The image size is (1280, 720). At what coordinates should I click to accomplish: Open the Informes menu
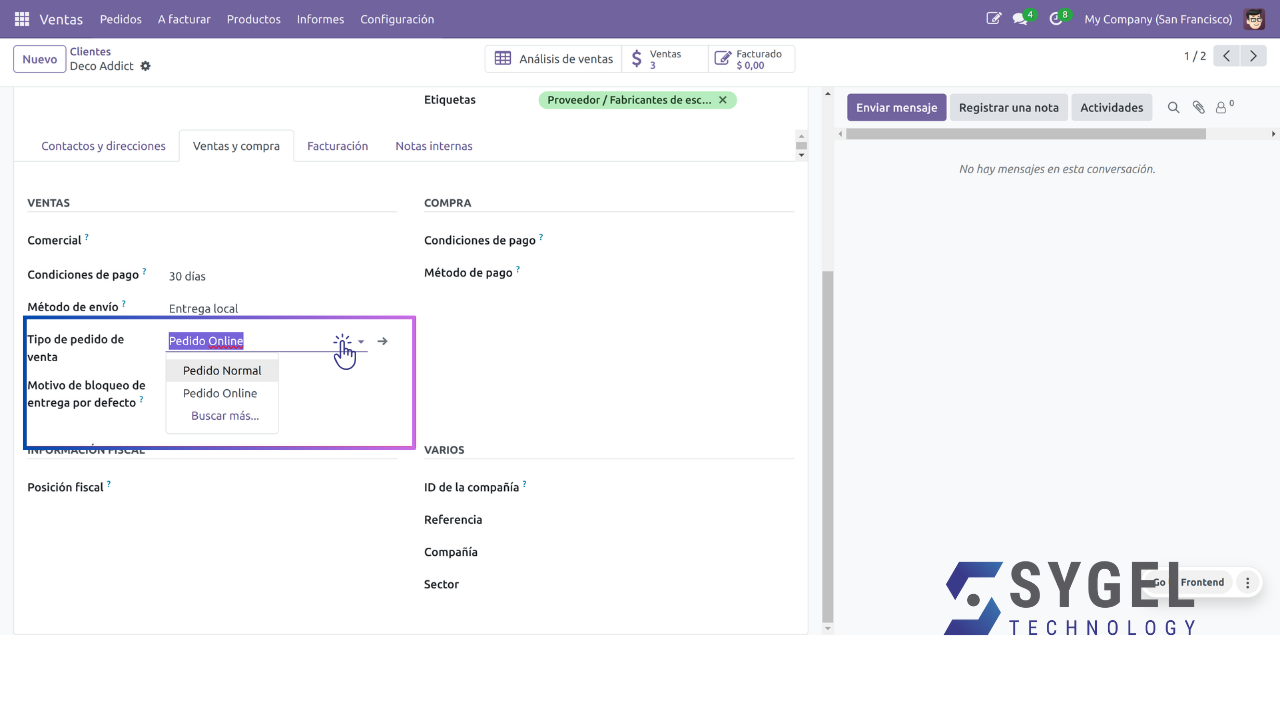pos(320,19)
